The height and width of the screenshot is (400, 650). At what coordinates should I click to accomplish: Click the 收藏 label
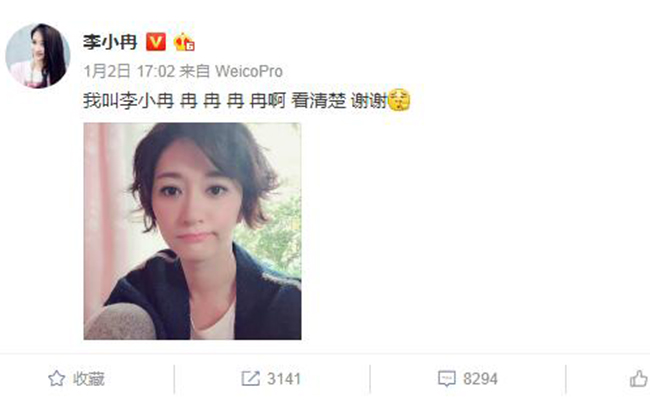coord(89,379)
